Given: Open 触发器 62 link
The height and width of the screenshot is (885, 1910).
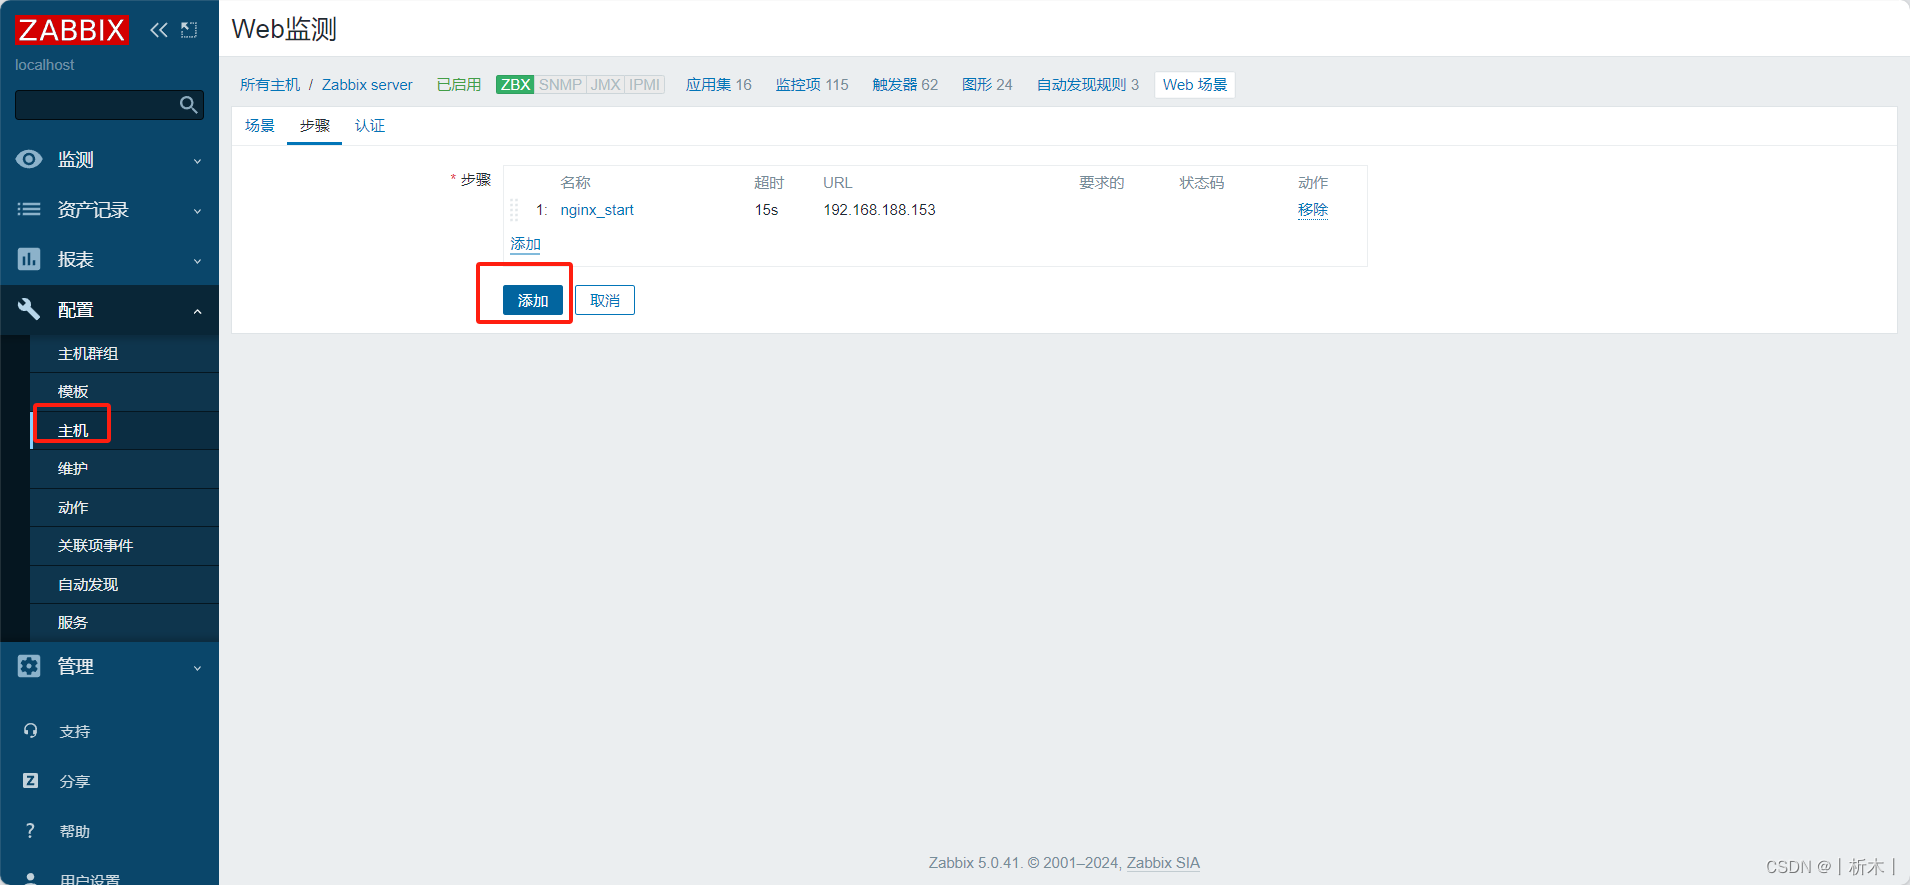Looking at the screenshot, I should point(905,85).
